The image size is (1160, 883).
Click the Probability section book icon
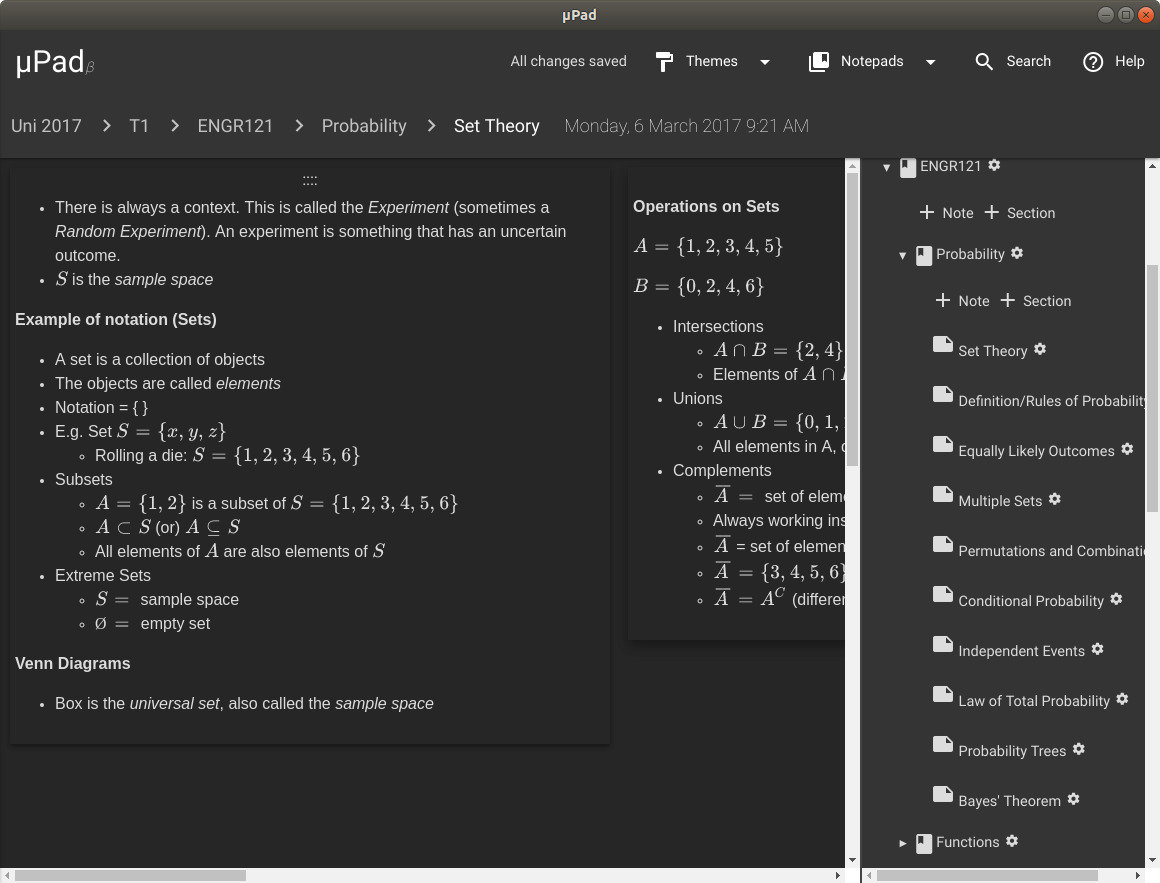point(924,256)
